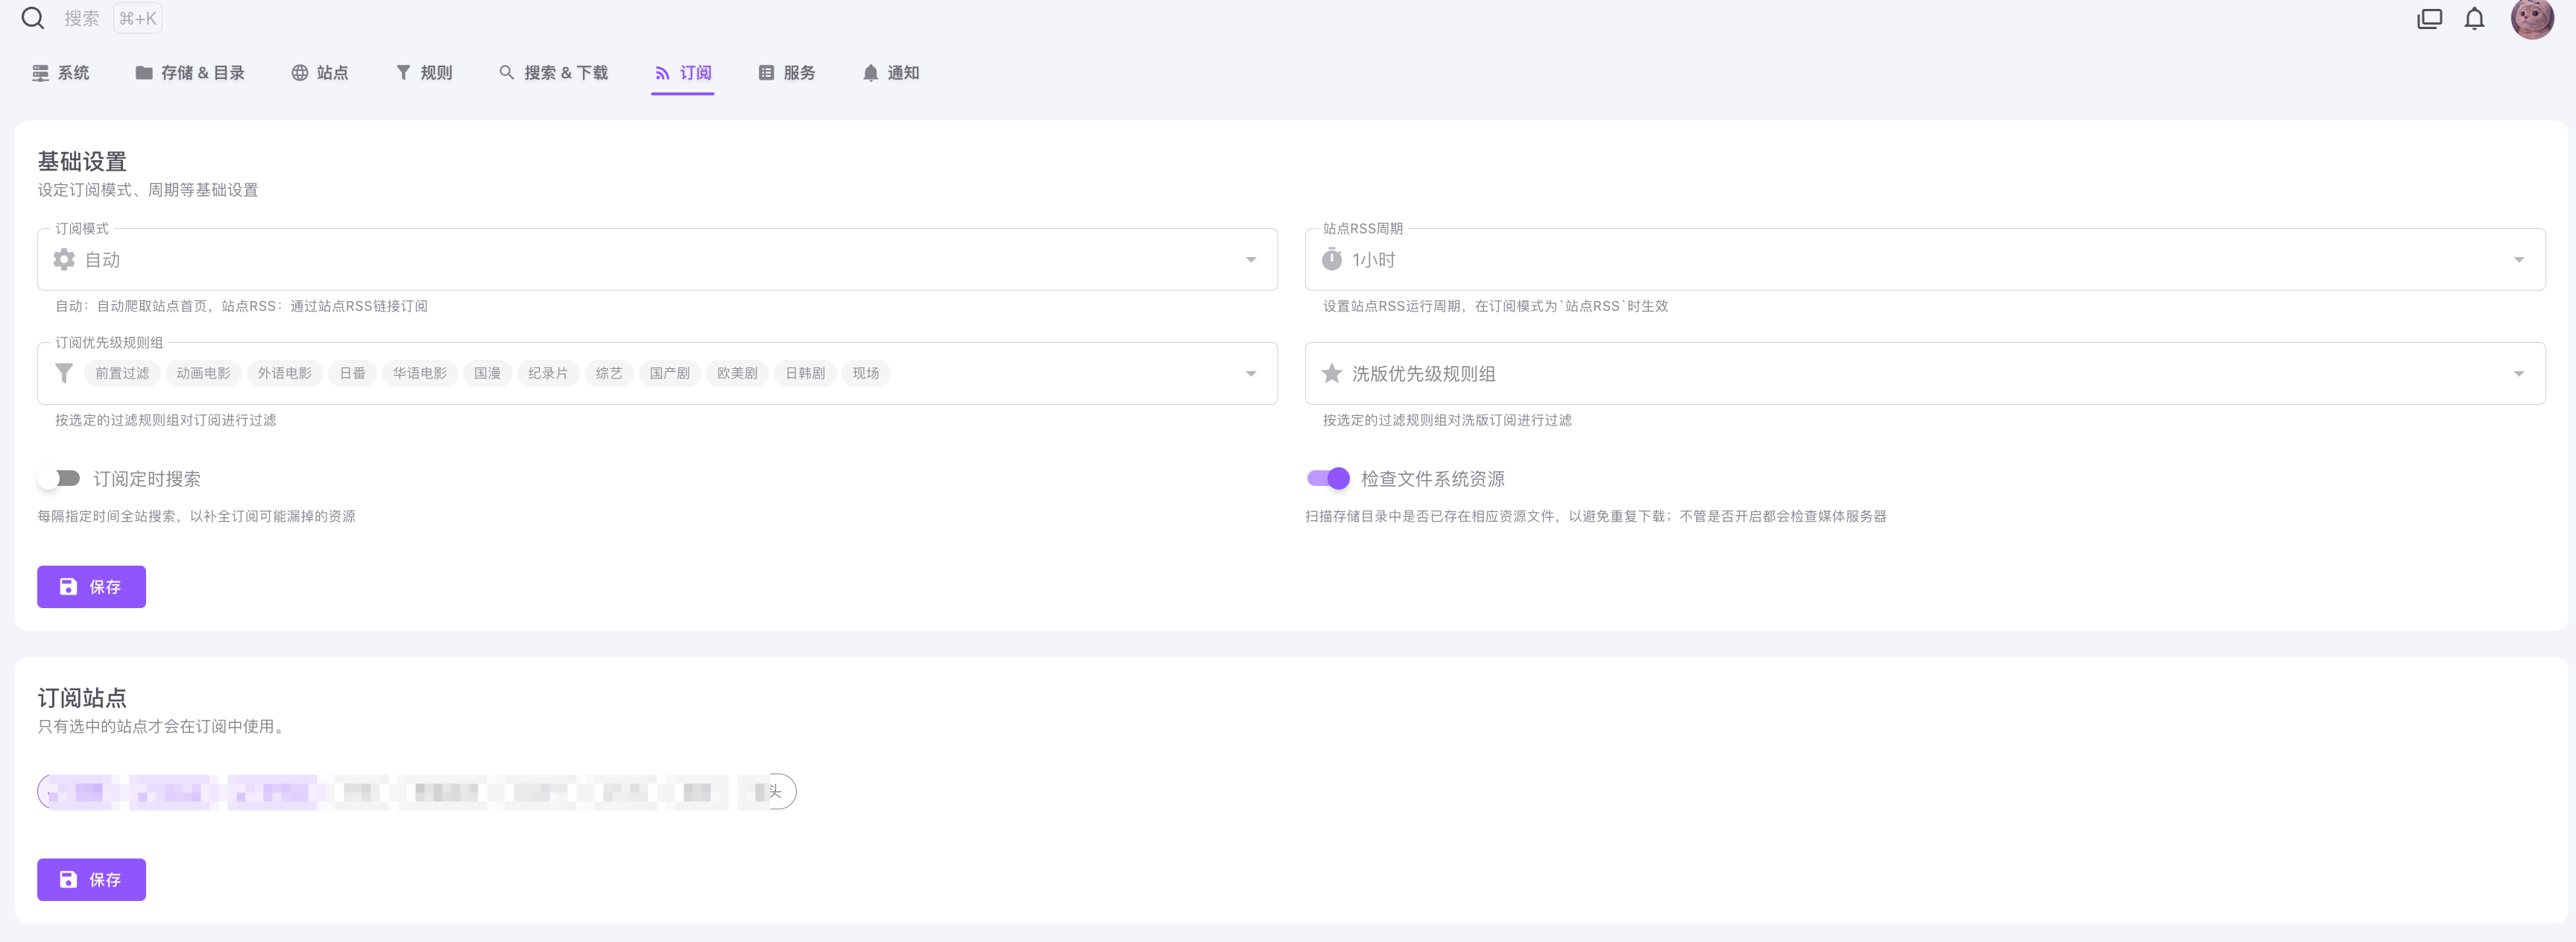Click the window stack icon in the top bar
The image size is (2576, 942).
pyautogui.click(x=2429, y=18)
